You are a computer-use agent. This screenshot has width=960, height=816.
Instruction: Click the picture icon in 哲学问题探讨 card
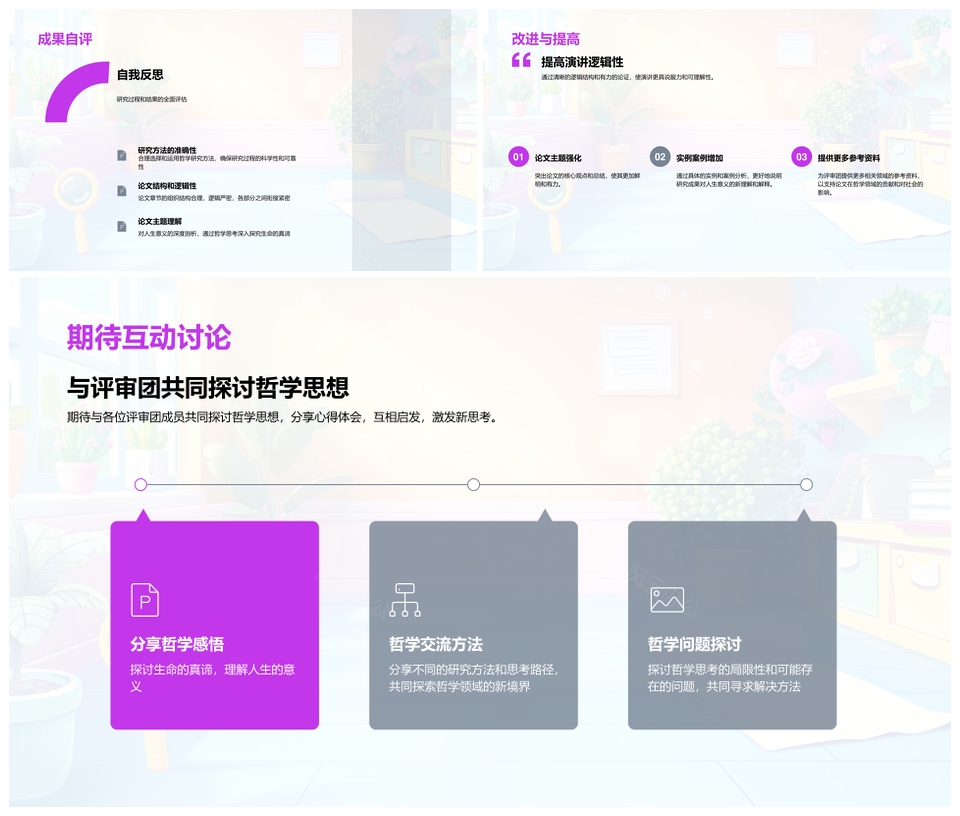coord(667,600)
